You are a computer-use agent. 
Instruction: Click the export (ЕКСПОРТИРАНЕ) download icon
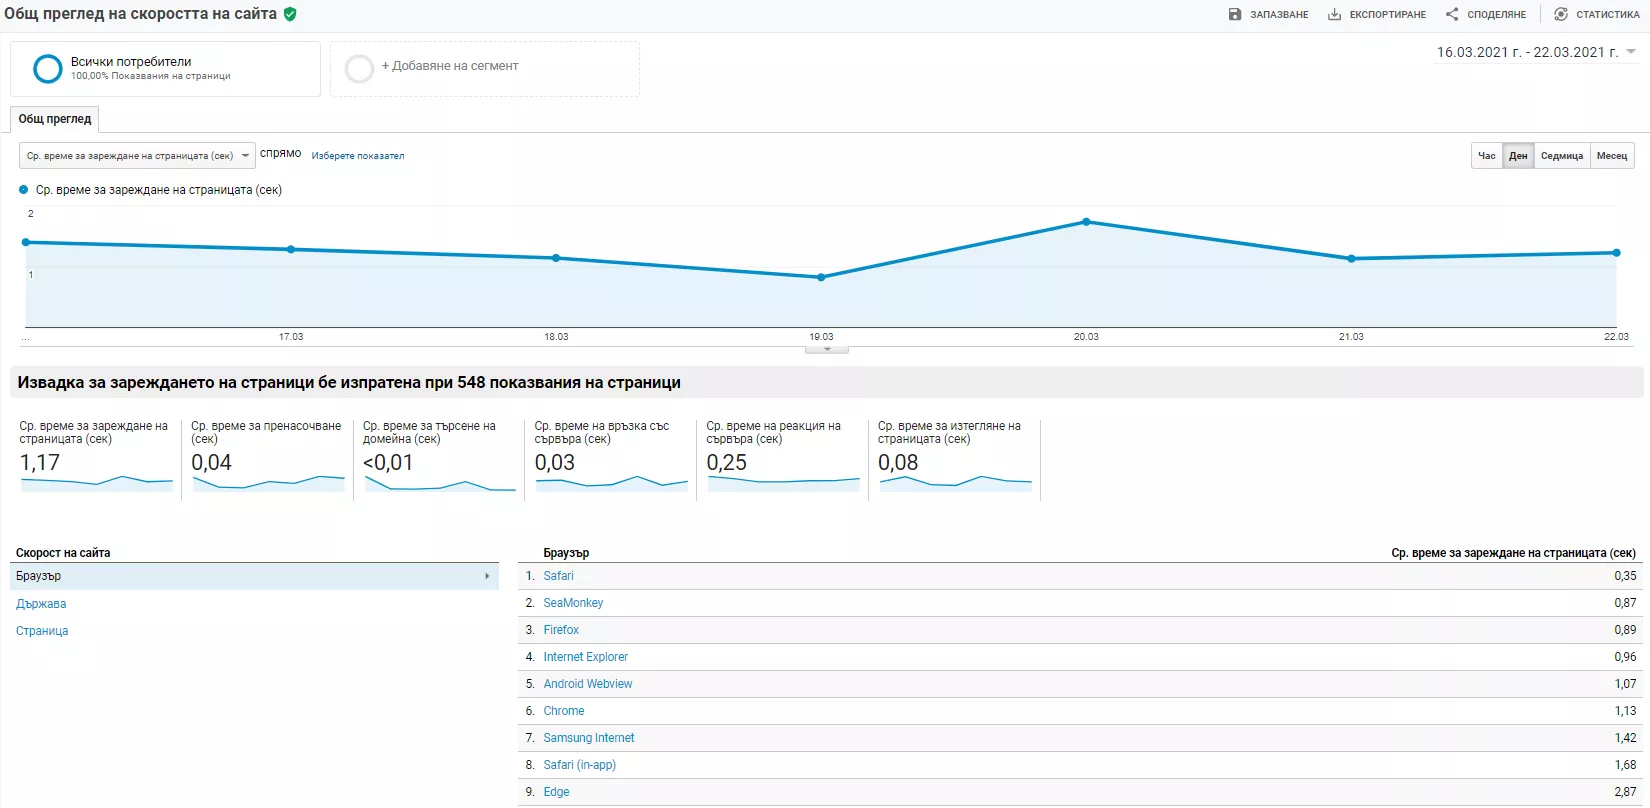(x=1334, y=14)
